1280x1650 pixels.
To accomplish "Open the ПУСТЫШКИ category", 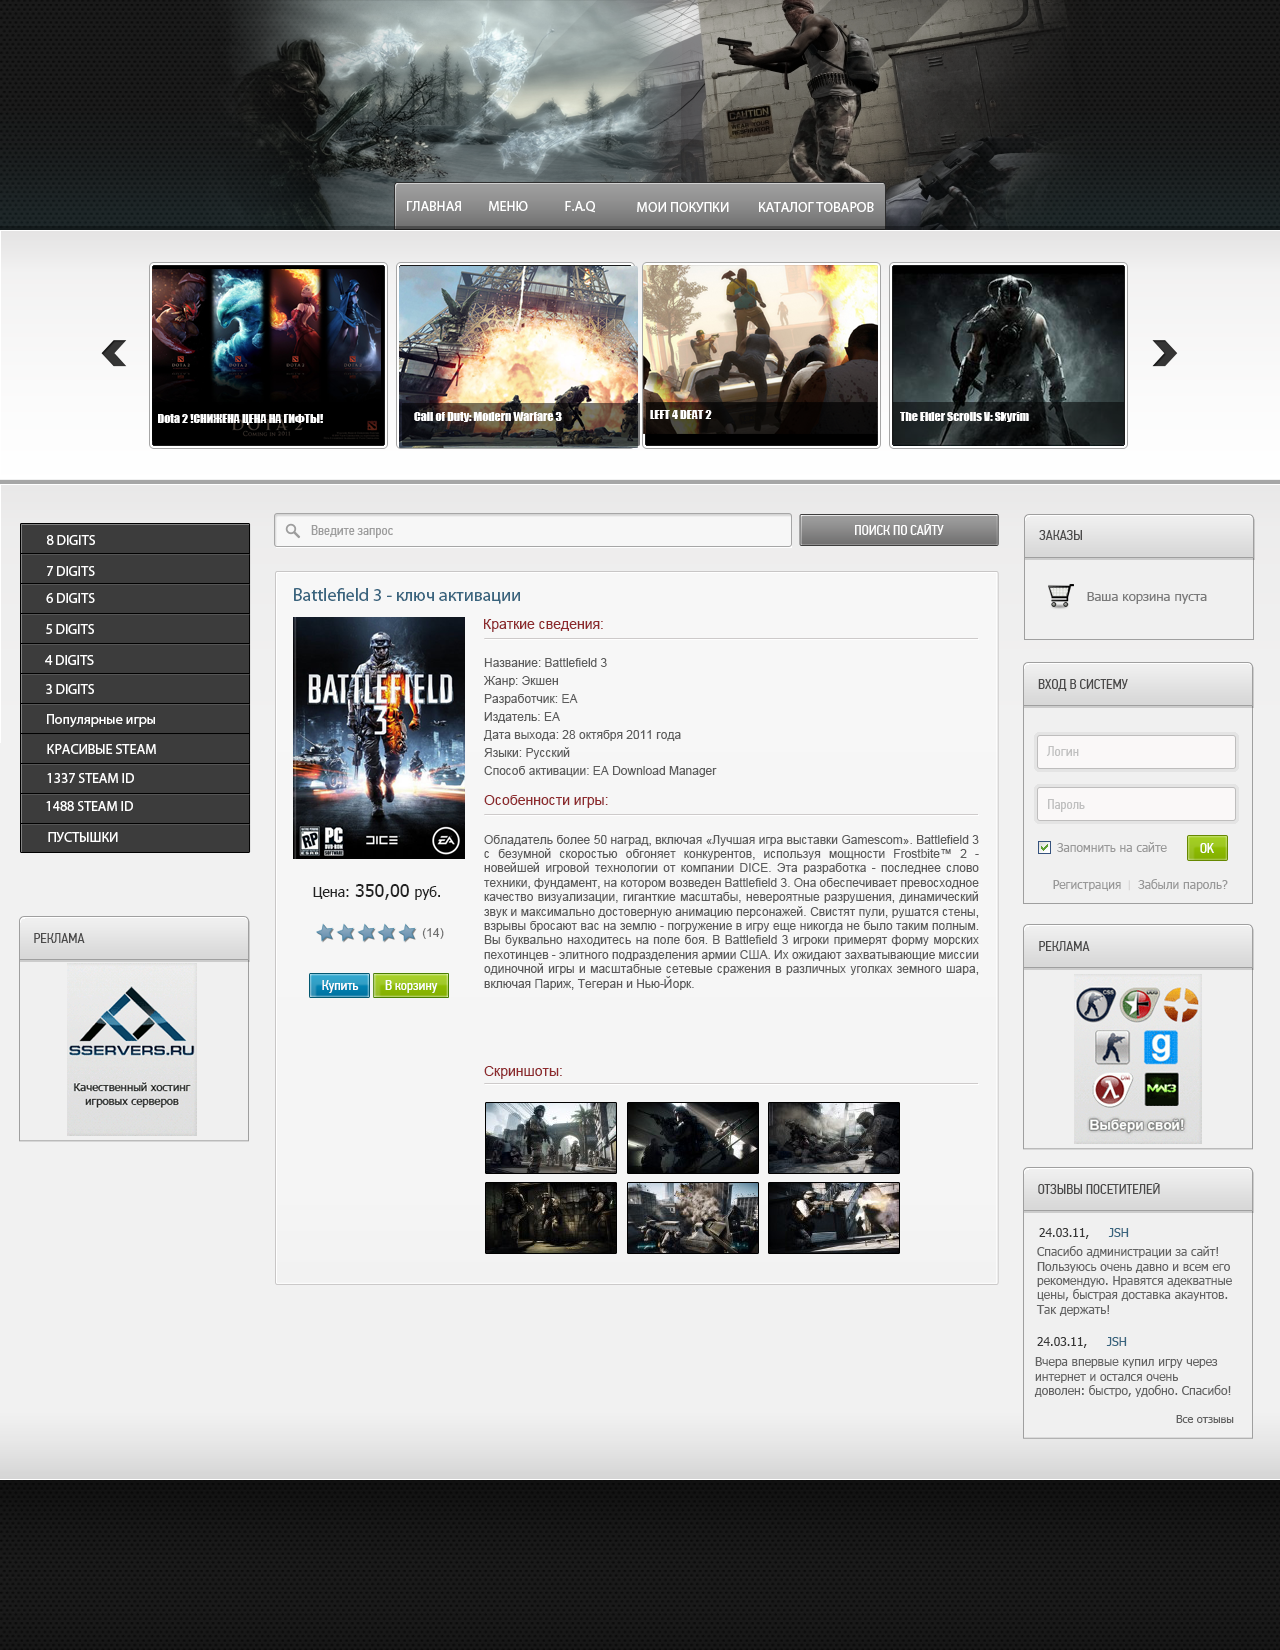I will coord(135,837).
